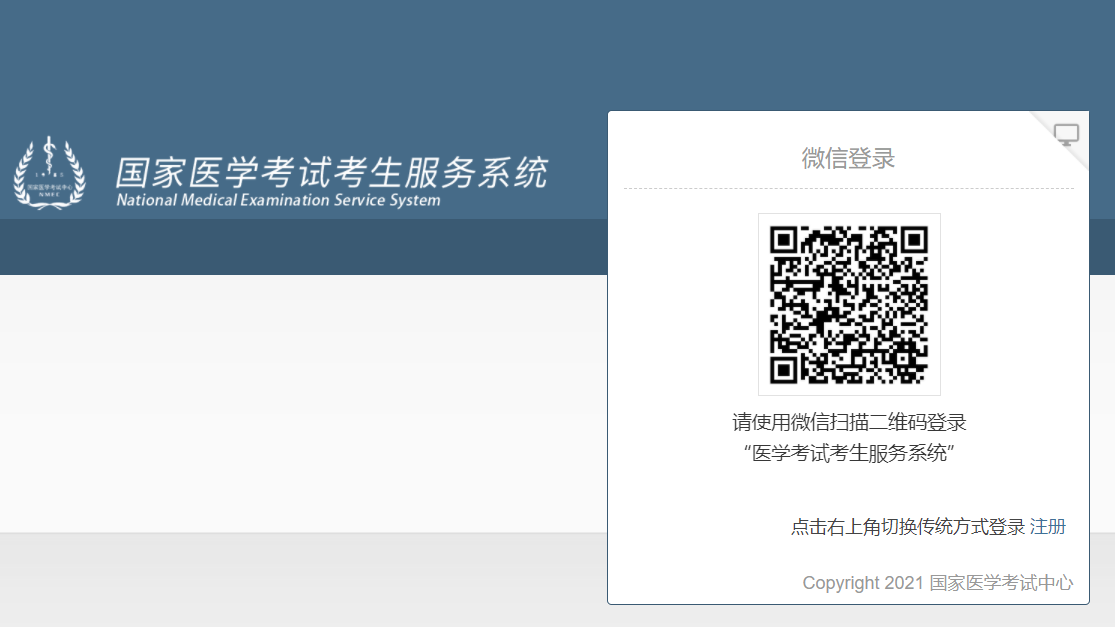This screenshot has height=627, width=1115.
Task: Click the 点击右上角切换传统方式登录 hint text
Action: (907, 527)
